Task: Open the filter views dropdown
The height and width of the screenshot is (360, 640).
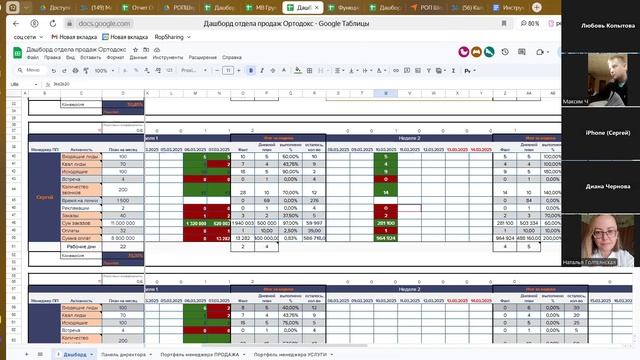Action: pyautogui.click(x=440, y=71)
